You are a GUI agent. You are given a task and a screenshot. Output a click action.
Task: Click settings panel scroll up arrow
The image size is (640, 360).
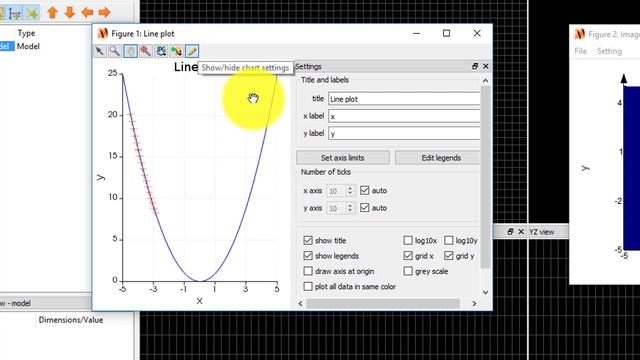pos(485,81)
